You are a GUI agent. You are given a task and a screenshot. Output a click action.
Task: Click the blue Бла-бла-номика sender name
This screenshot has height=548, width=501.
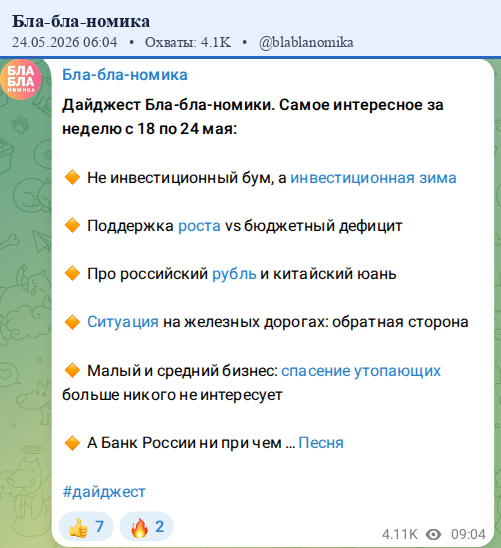click(x=125, y=75)
